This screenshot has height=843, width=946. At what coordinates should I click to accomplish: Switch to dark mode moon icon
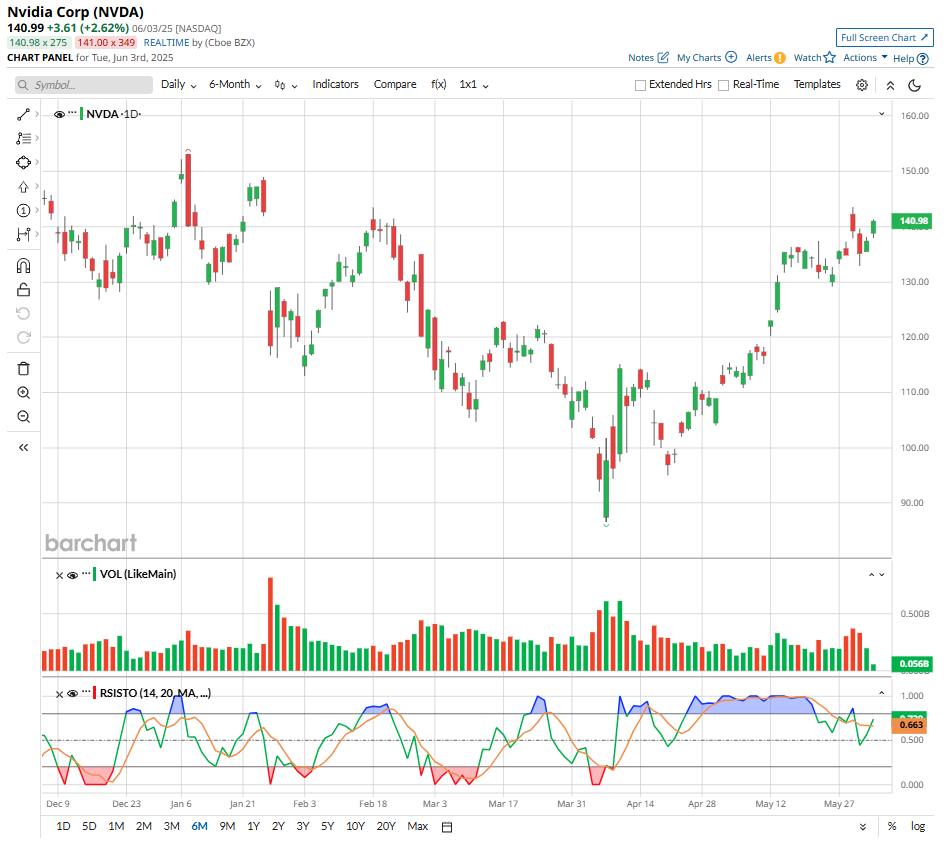(915, 85)
